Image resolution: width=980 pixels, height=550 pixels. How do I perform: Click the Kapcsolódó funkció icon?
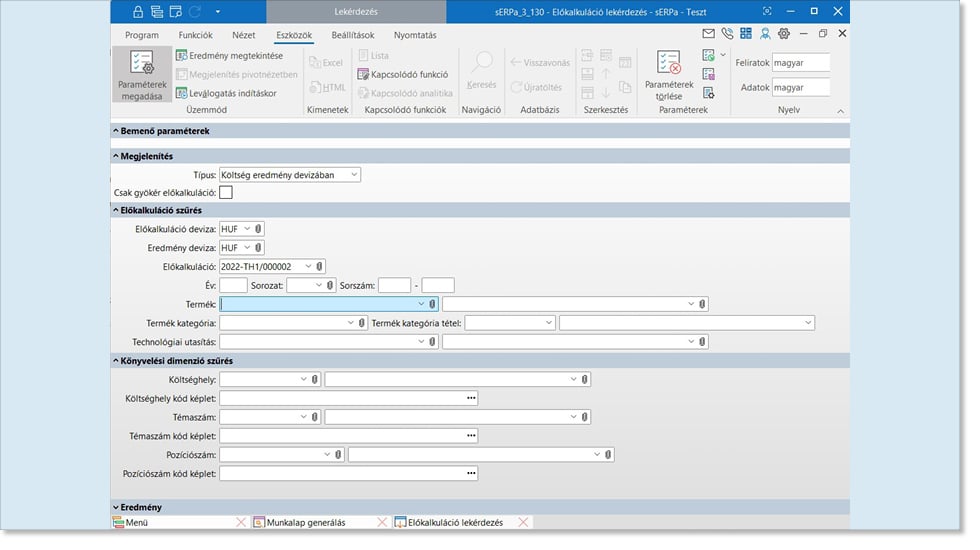tap(403, 74)
